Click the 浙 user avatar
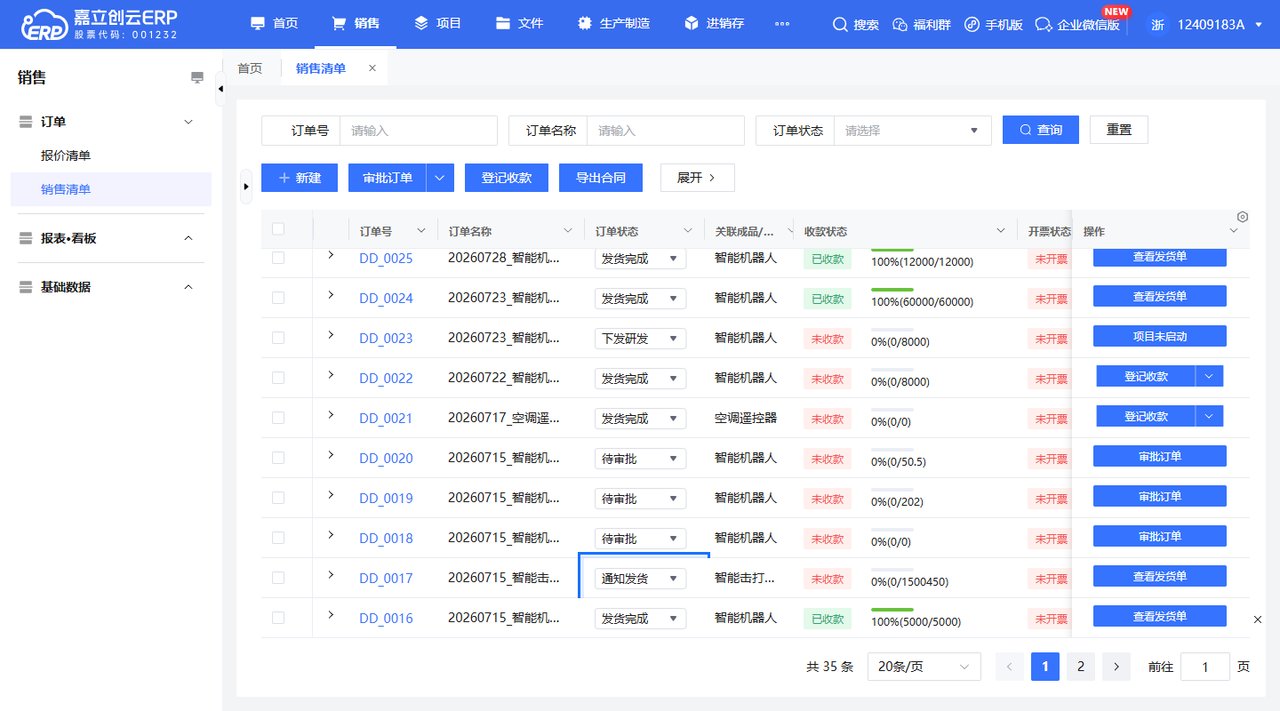1280x711 pixels. (x=1157, y=24)
